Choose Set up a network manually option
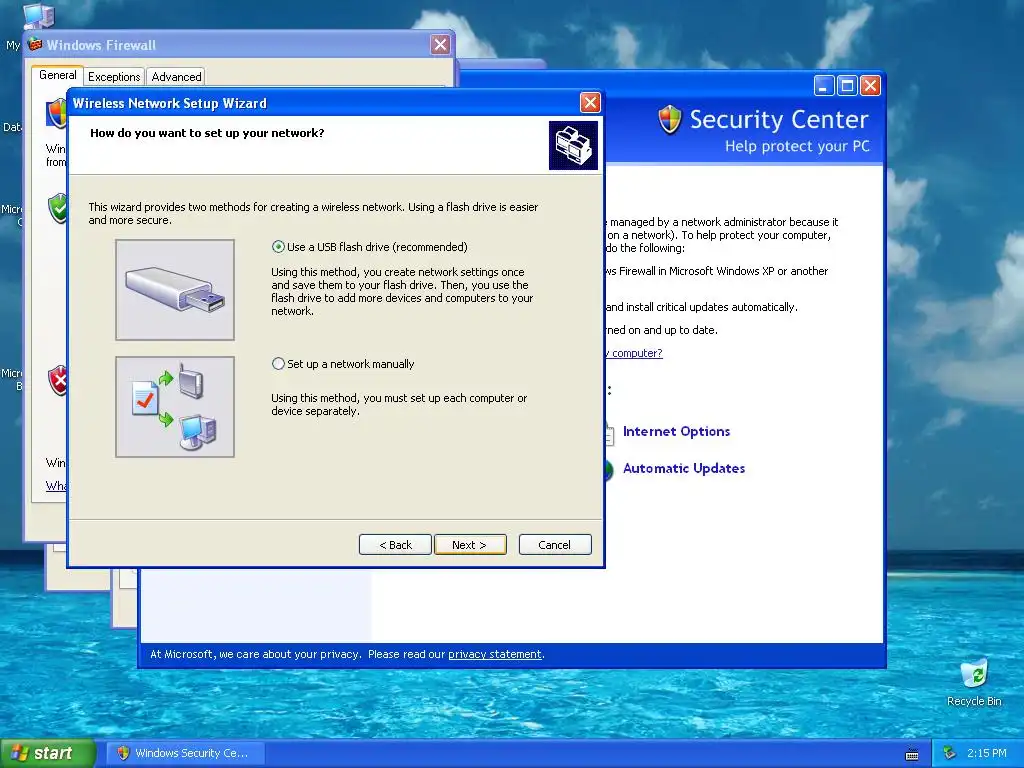1024x768 pixels. pyautogui.click(x=278, y=364)
